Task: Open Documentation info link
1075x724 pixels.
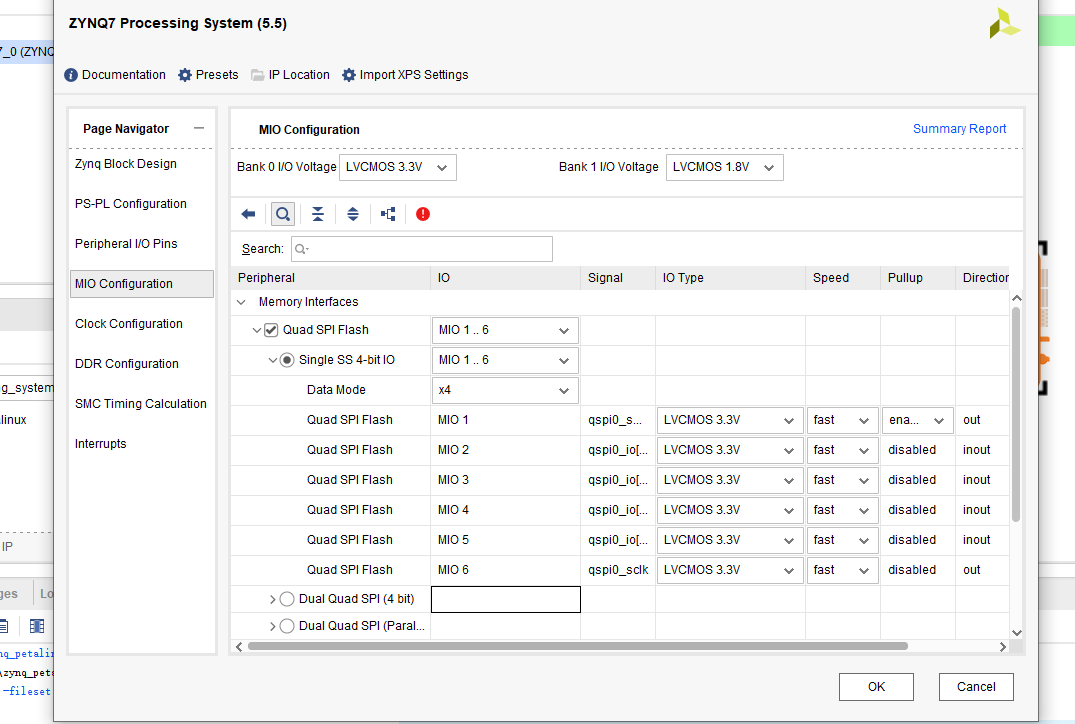Action: point(115,75)
